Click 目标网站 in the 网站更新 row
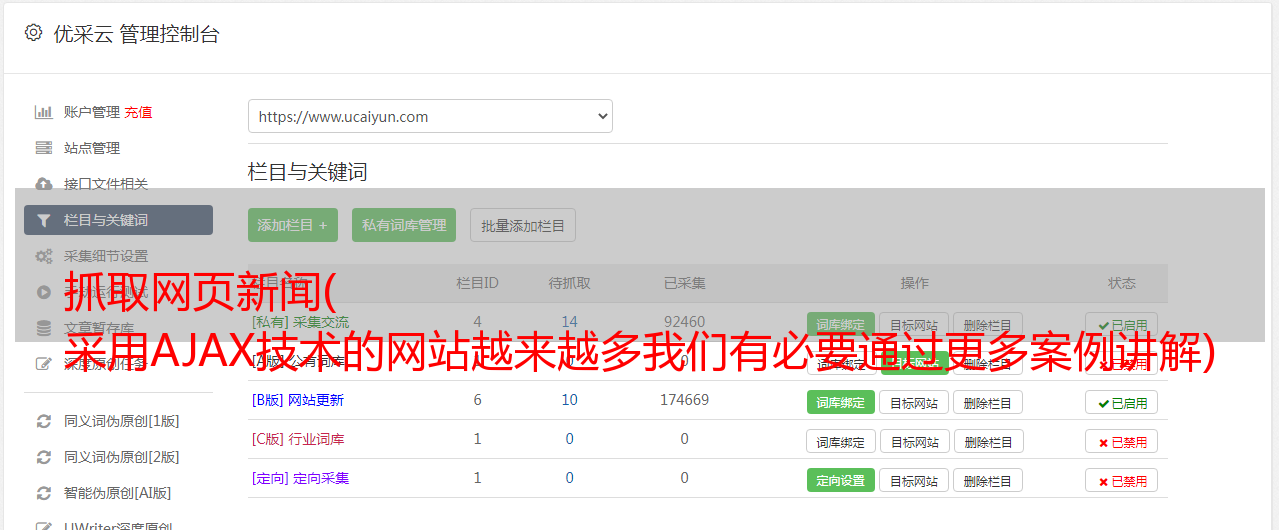Image resolution: width=1279 pixels, height=530 pixels. coord(915,403)
